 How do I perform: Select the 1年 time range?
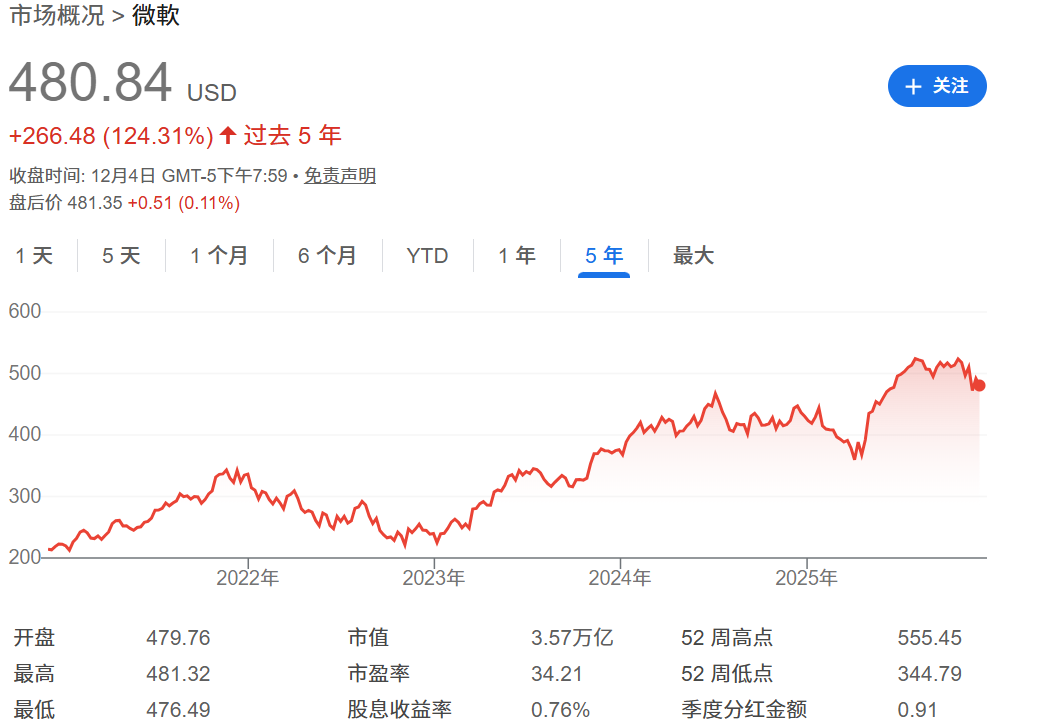(x=517, y=256)
